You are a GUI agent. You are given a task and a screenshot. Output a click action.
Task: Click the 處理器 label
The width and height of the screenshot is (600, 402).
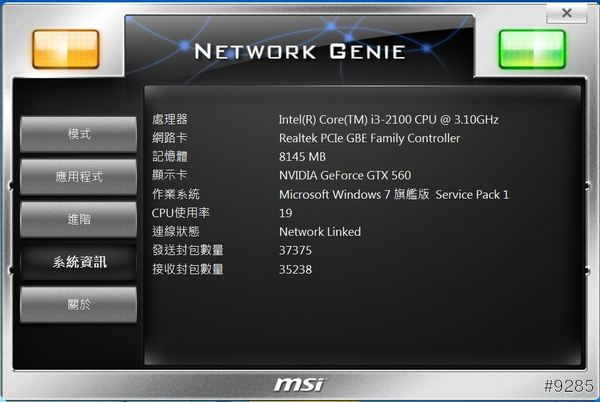(170, 119)
